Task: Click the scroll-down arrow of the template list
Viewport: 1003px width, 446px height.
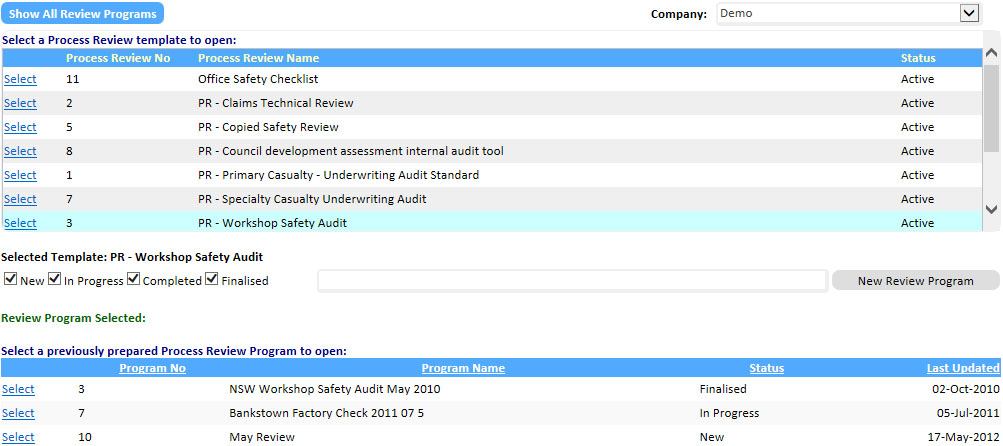Action: click(x=991, y=209)
